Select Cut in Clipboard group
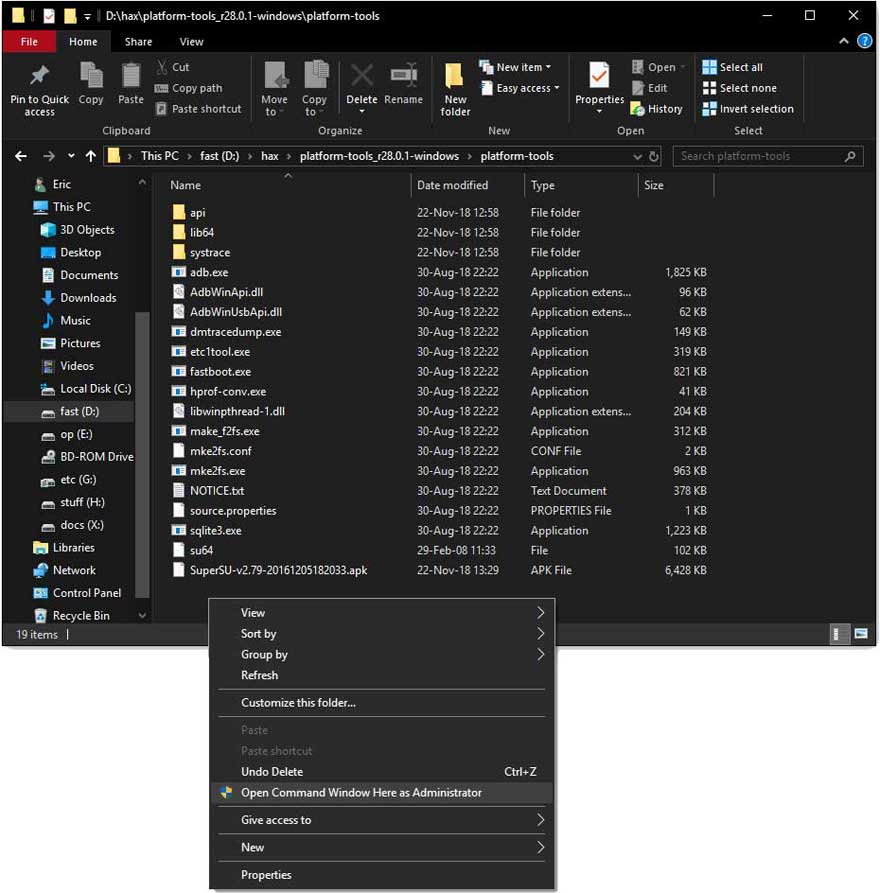This screenshot has height=893, width=880. pyautogui.click(x=173, y=67)
